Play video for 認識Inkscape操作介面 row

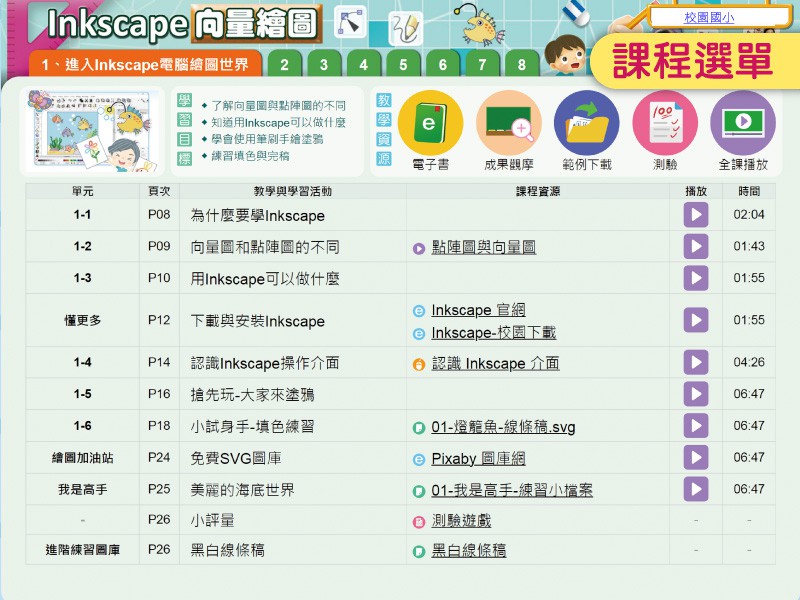coord(696,363)
